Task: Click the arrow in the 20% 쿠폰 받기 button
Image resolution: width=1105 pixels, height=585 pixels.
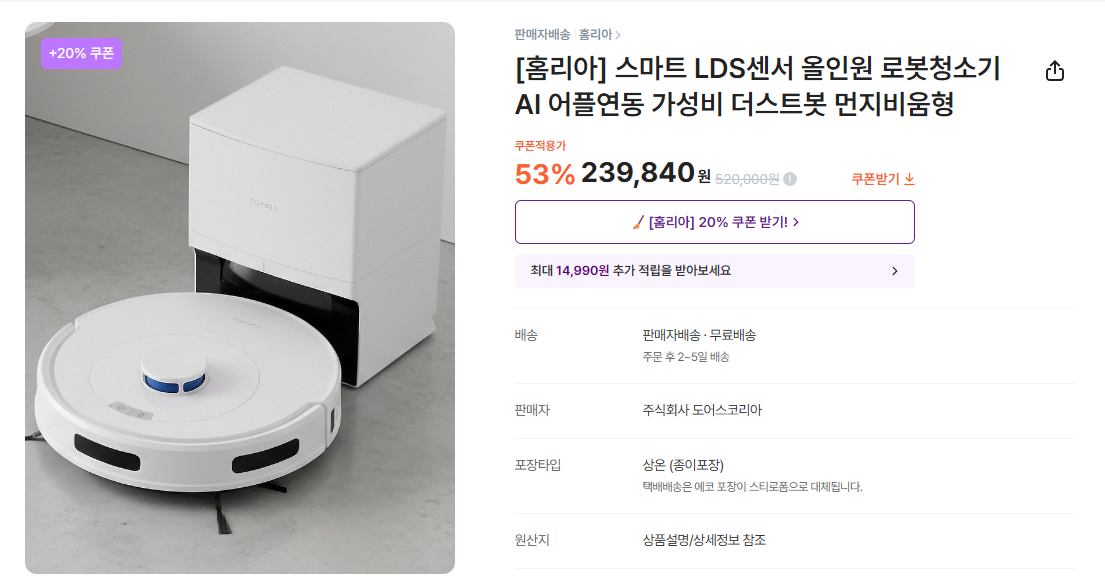Action: coord(795,222)
